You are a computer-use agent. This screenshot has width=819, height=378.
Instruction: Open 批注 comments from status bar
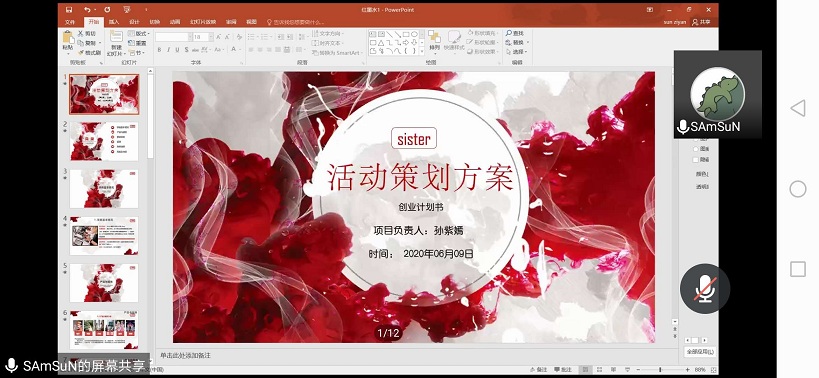(563, 370)
